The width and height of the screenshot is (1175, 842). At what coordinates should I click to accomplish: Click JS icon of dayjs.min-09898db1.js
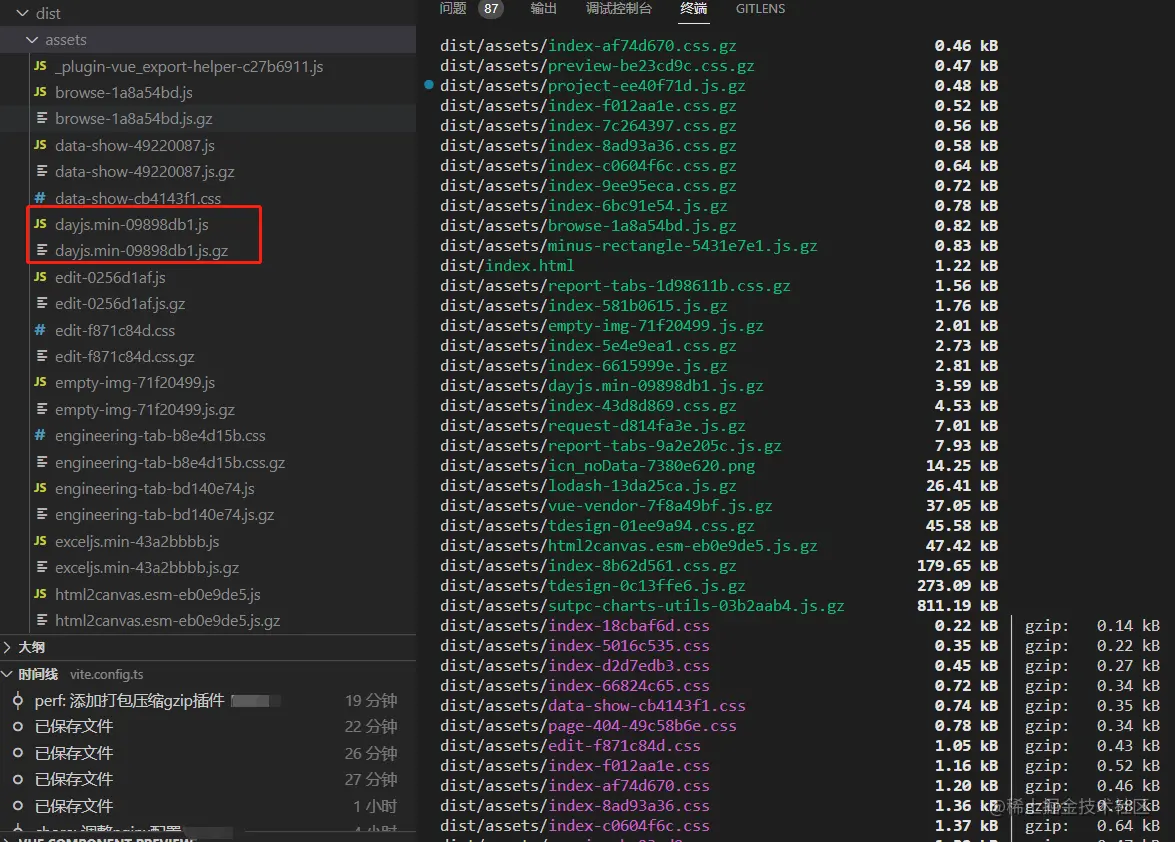click(40, 224)
